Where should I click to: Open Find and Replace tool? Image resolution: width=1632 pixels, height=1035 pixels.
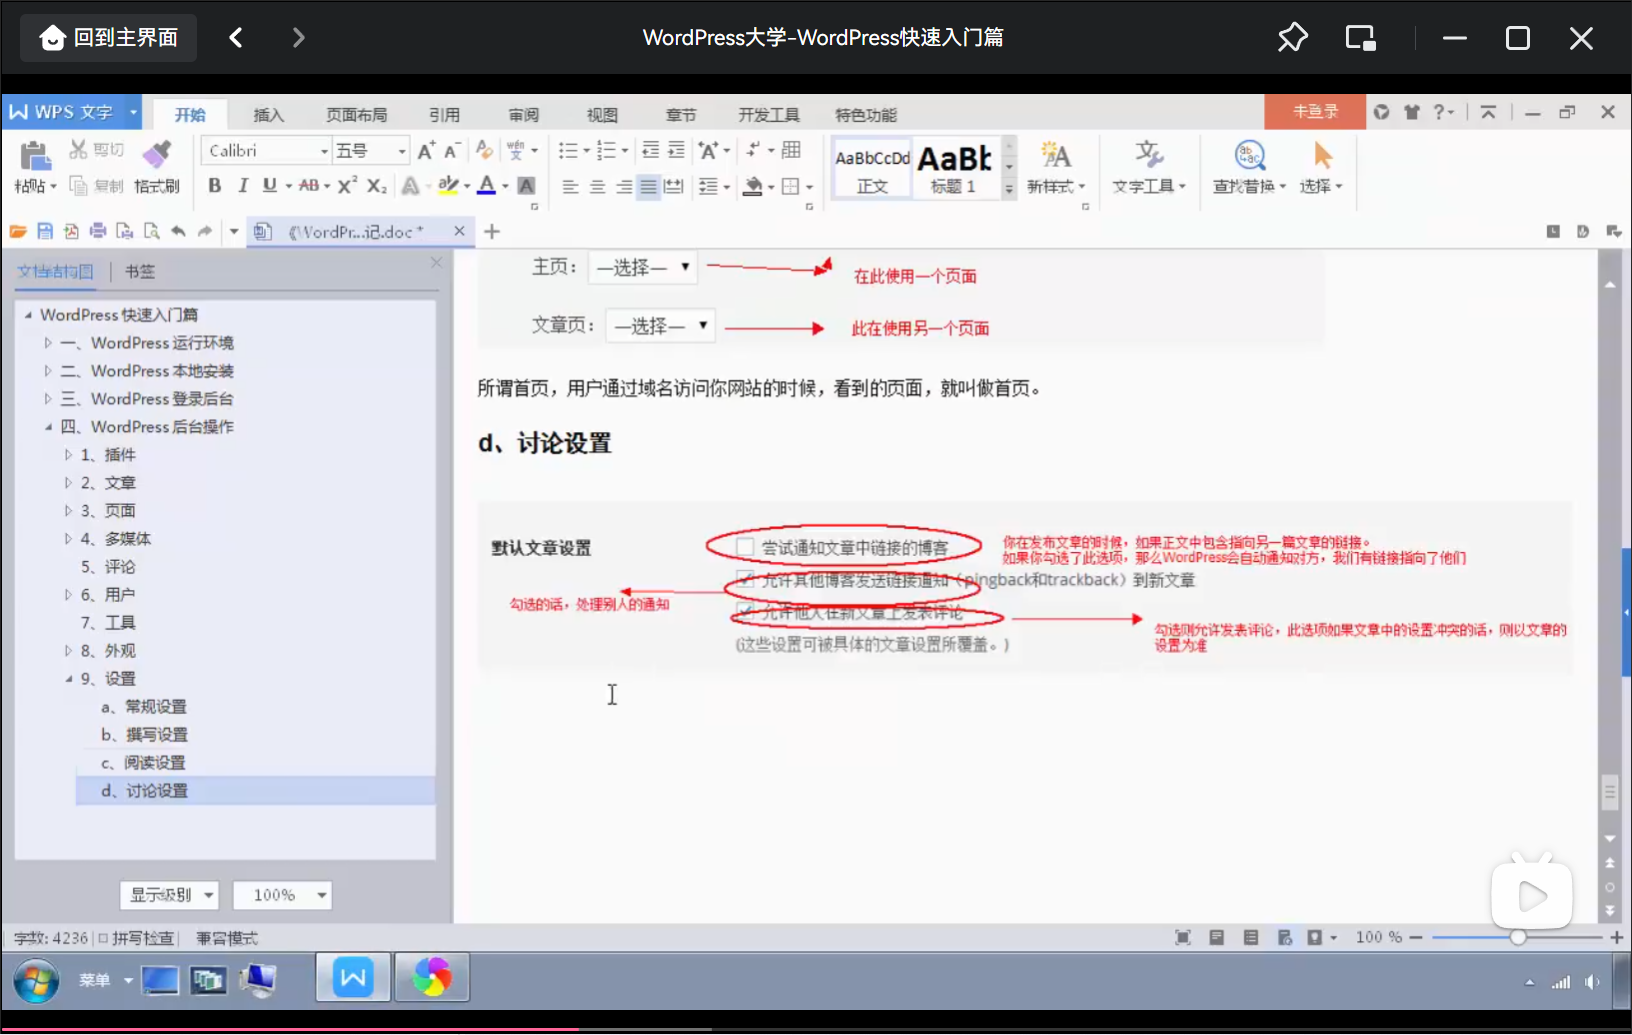tap(1249, 167)
